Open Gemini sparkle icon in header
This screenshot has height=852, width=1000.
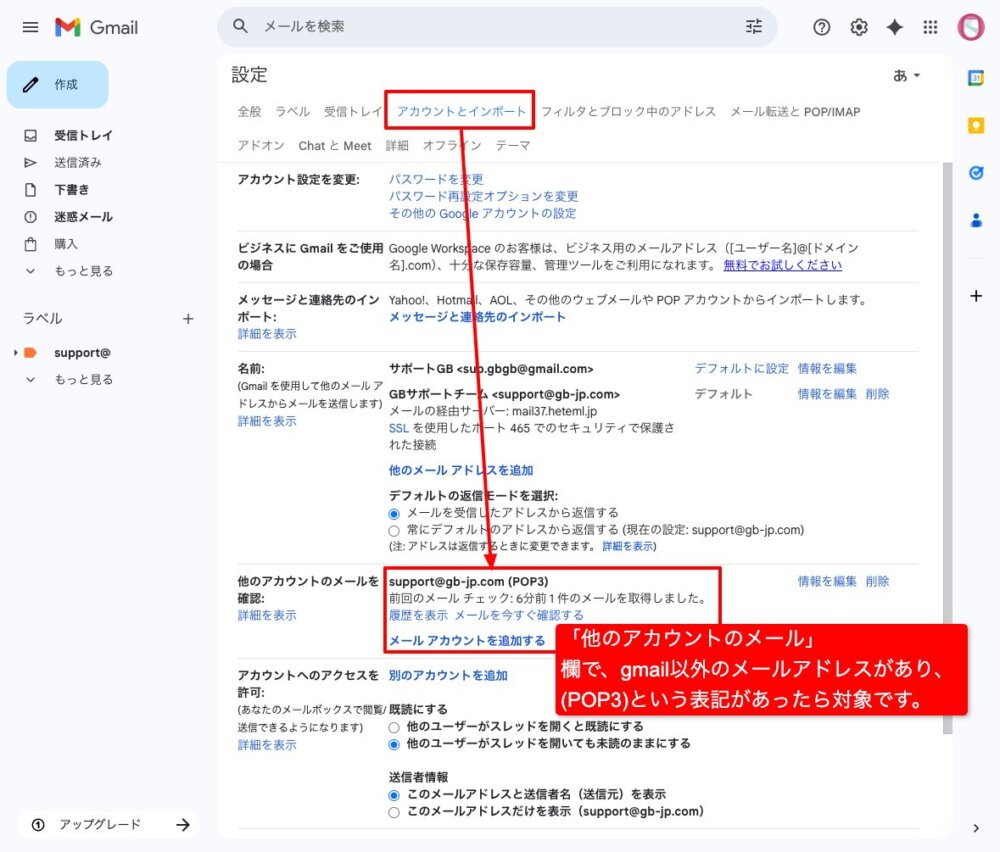point(894,27)
